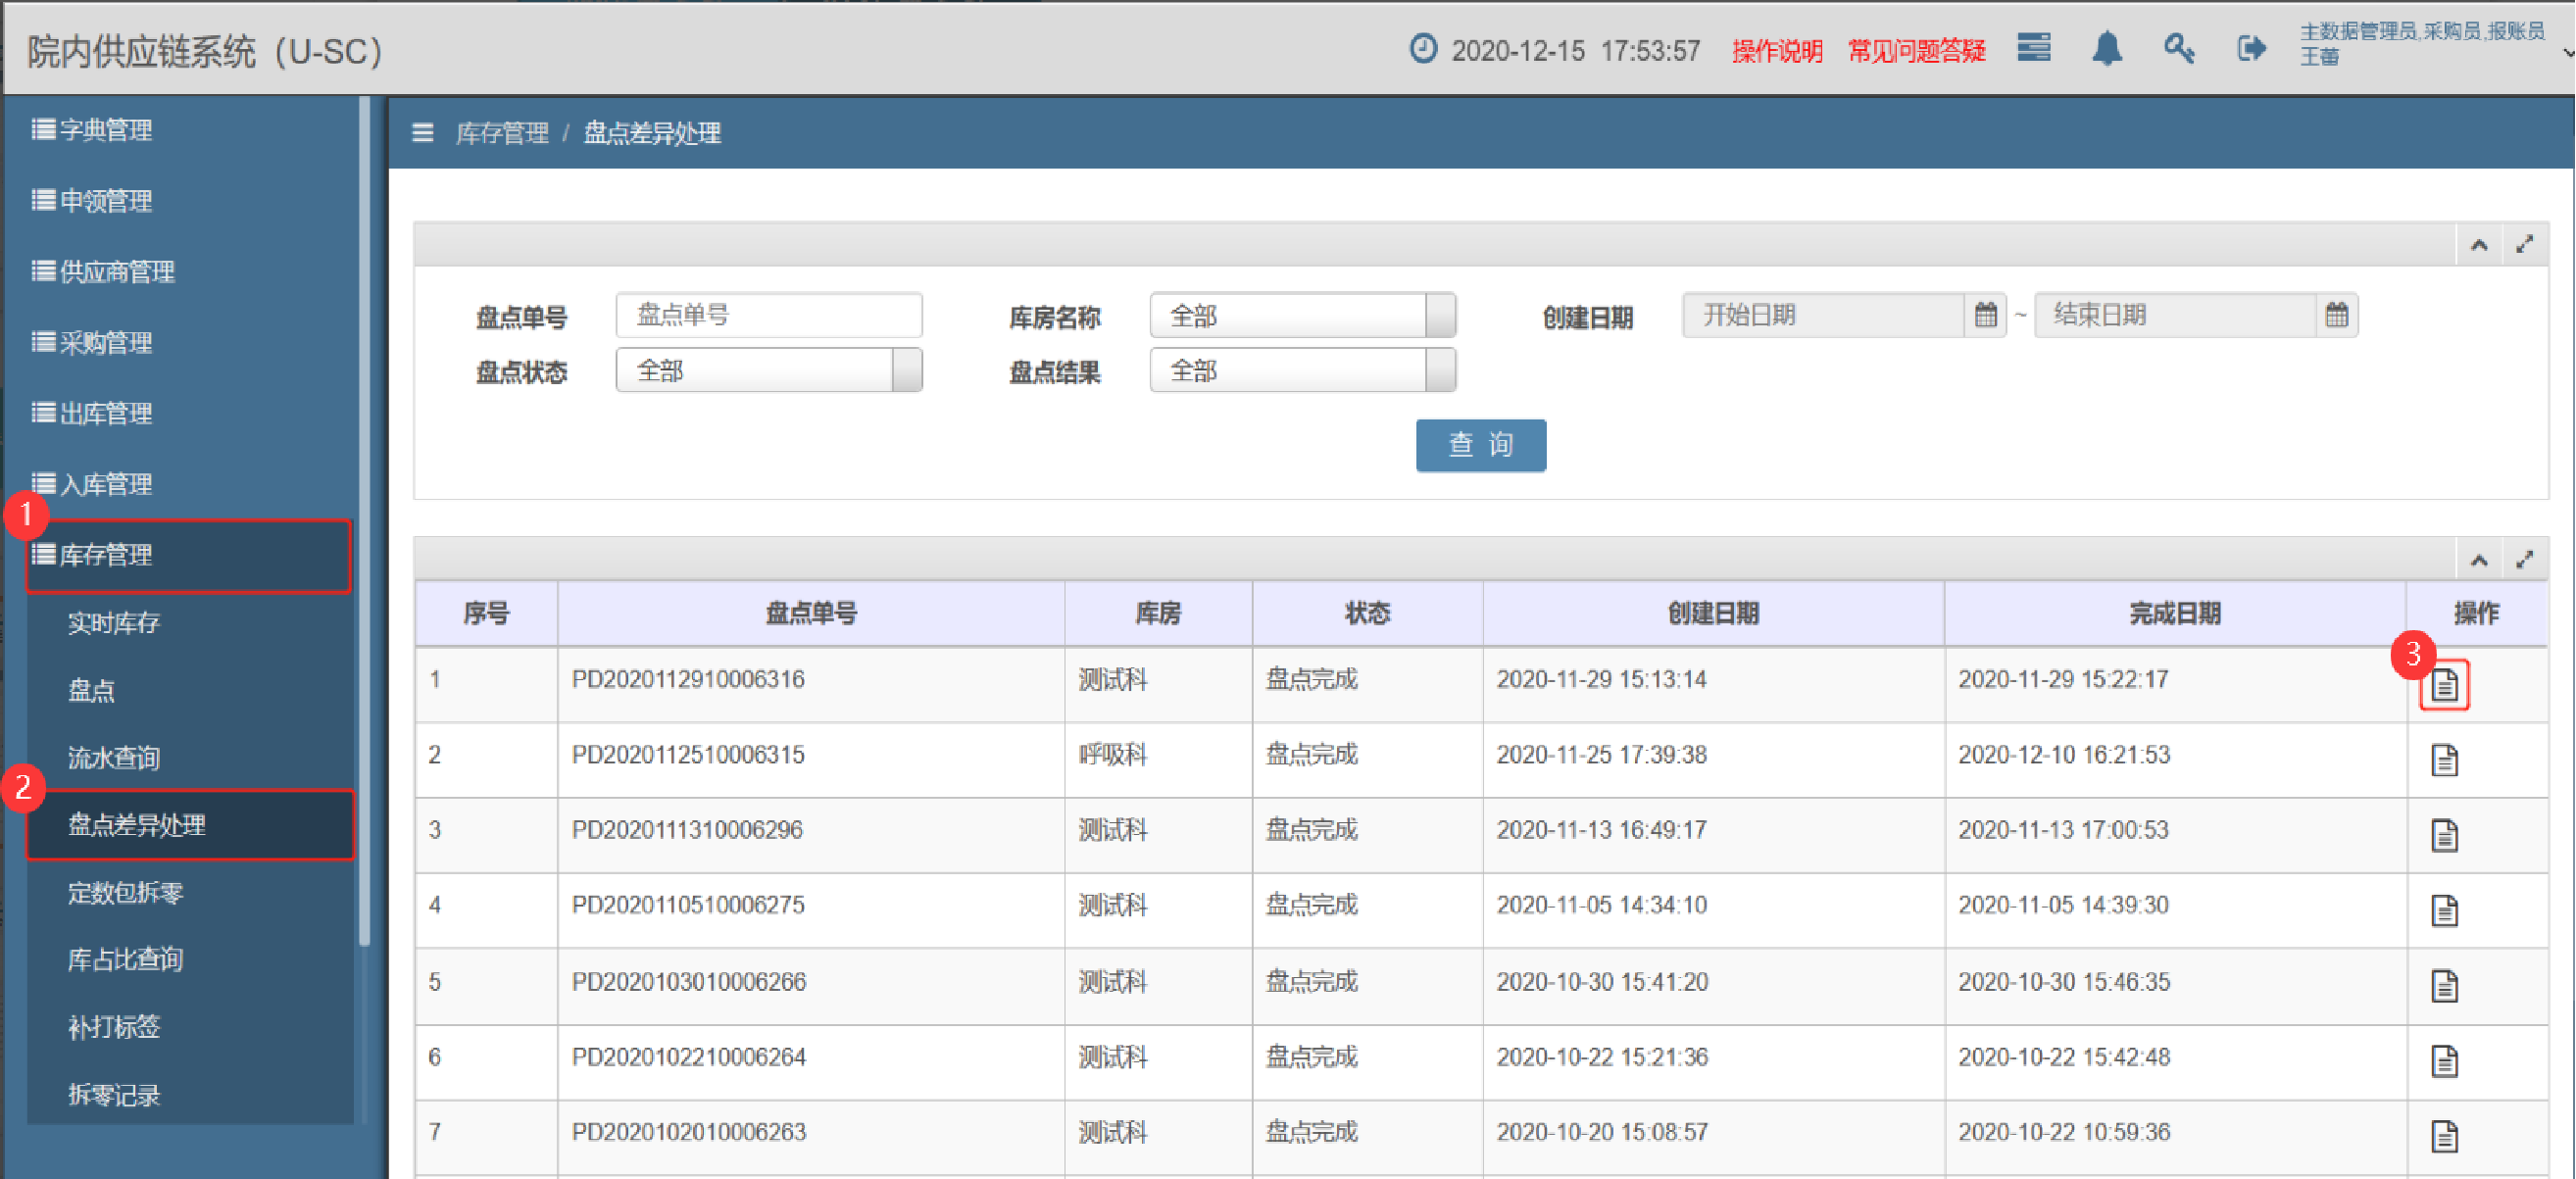Open the 常见问题答疑 link
This screenshot has width=2576, height=1179.
1916,51
